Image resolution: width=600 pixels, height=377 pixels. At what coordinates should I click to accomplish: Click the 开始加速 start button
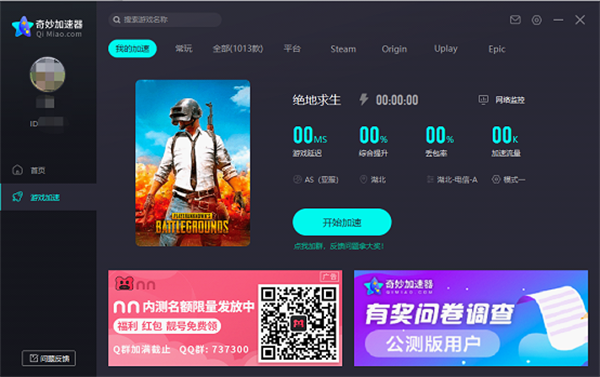[342, 222]
